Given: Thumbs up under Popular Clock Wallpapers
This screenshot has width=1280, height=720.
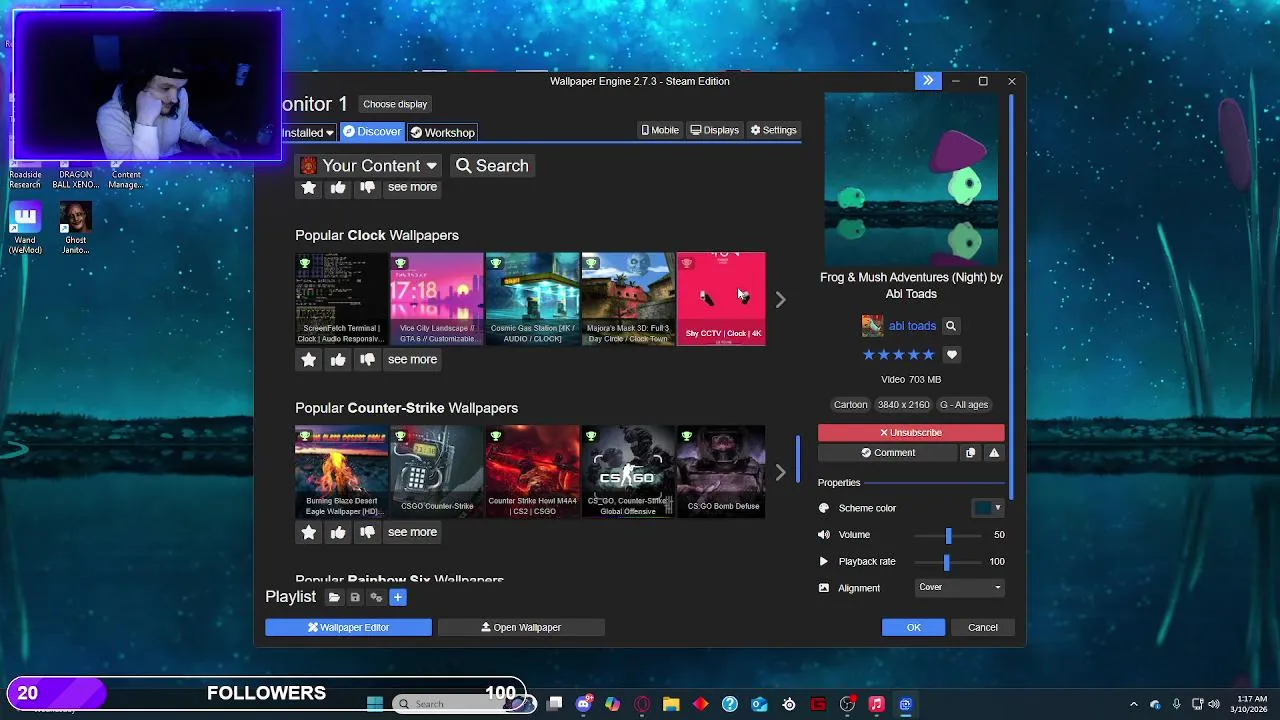Looking at the screenshot, I should [x=338, y=360].
